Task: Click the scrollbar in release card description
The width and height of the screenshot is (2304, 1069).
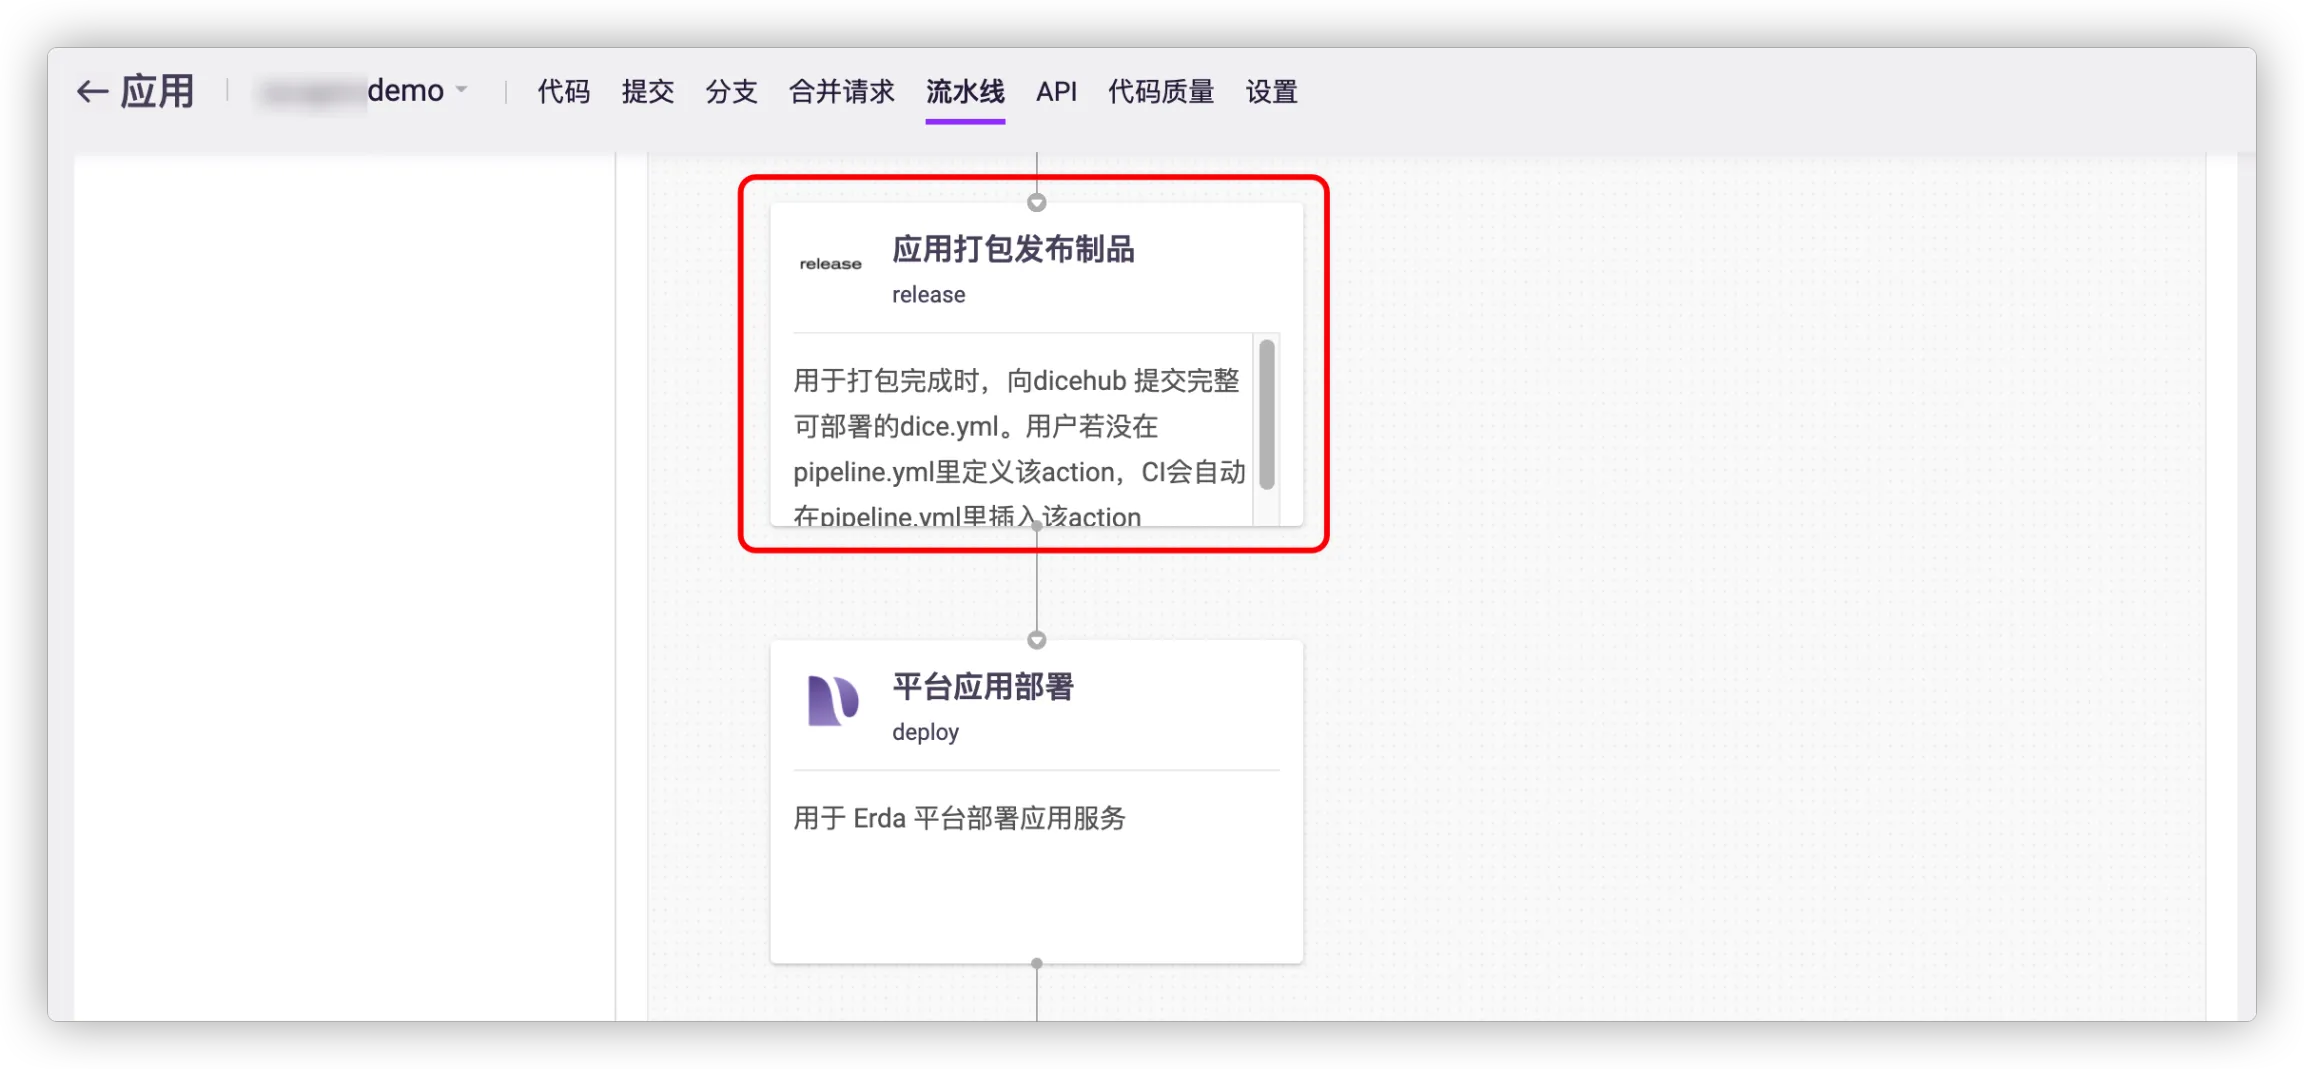Action: 1267,414
